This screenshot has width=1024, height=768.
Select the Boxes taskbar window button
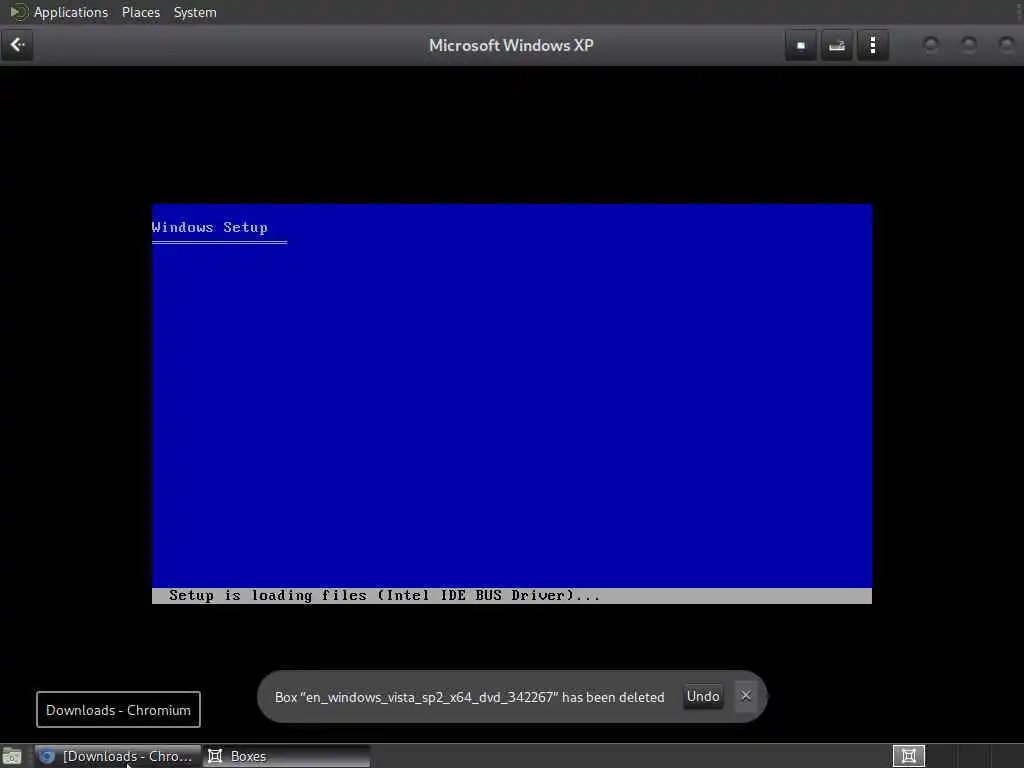coord(287,756)
